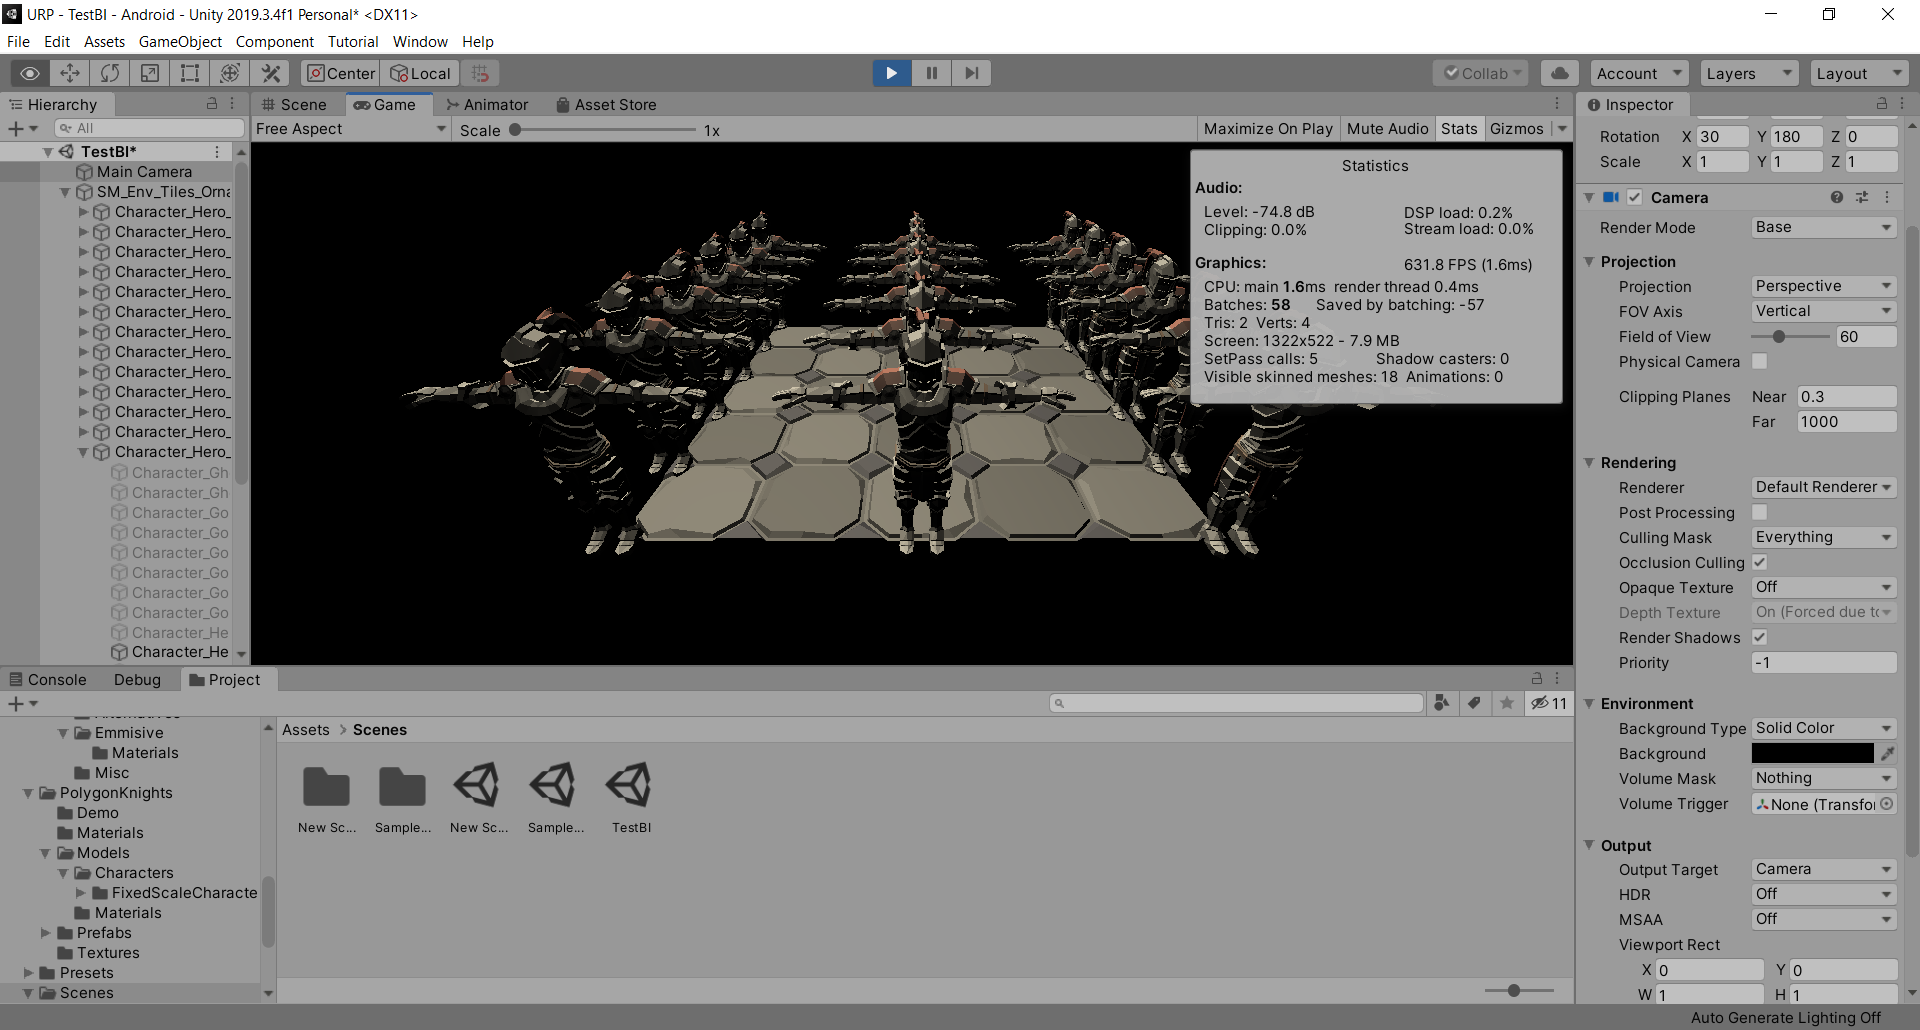Toggle Local handle rotation
The width and height of the screenshot is (1920, 1030).
point(420,73)
